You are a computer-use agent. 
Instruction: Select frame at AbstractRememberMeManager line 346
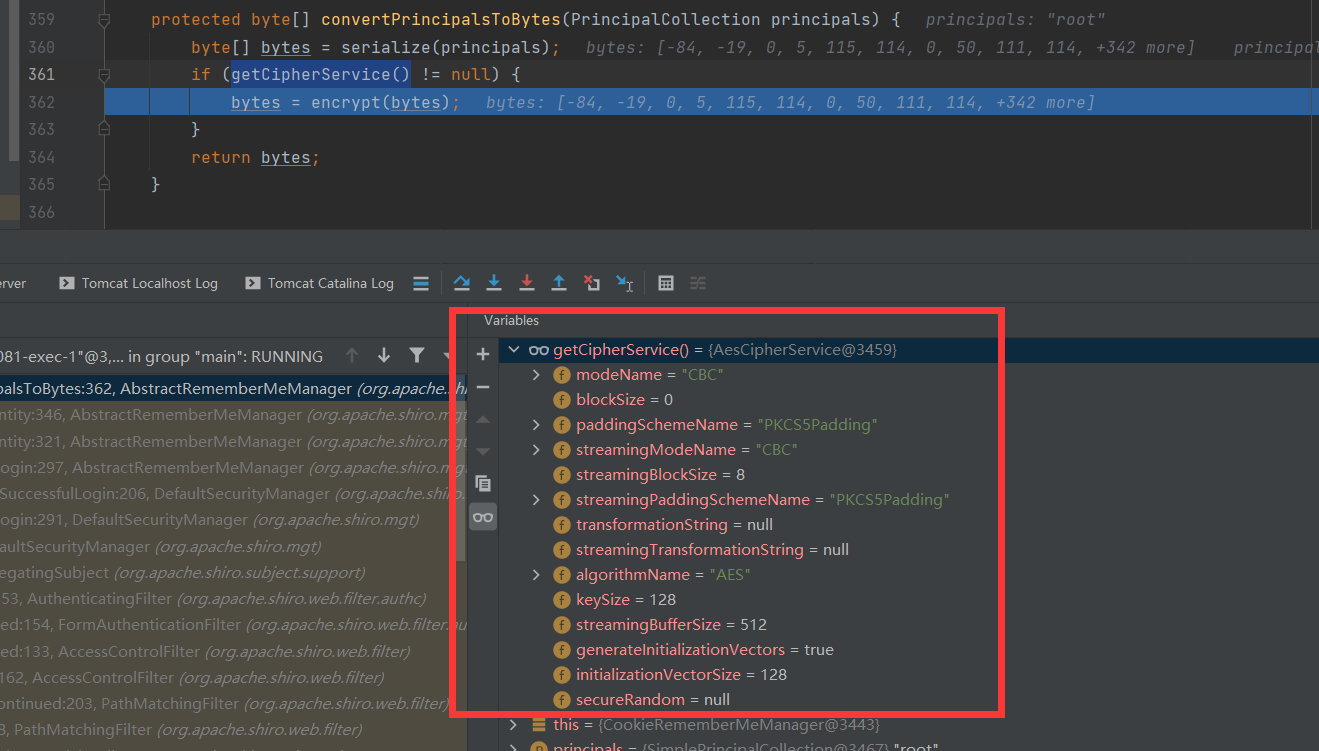tap(234, 414)
